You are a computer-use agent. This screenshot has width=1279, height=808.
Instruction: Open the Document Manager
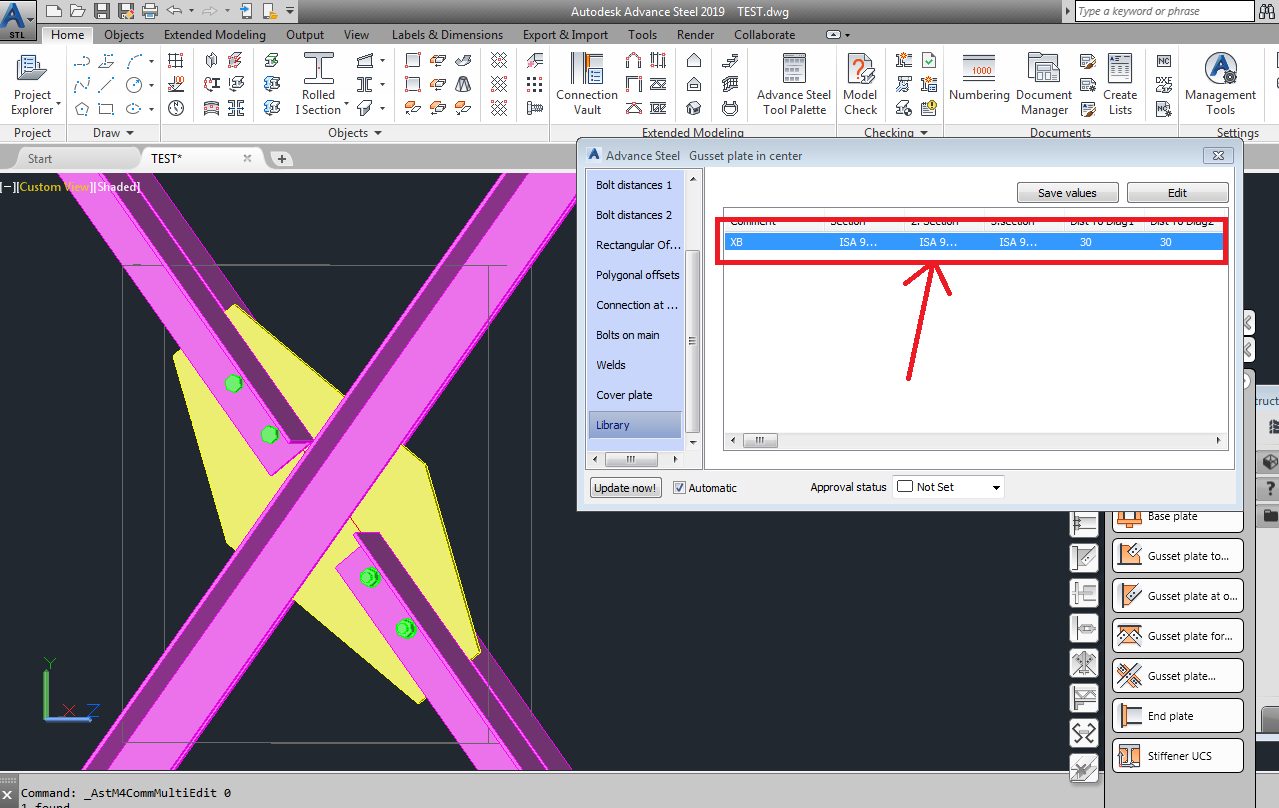point(1044,84)
